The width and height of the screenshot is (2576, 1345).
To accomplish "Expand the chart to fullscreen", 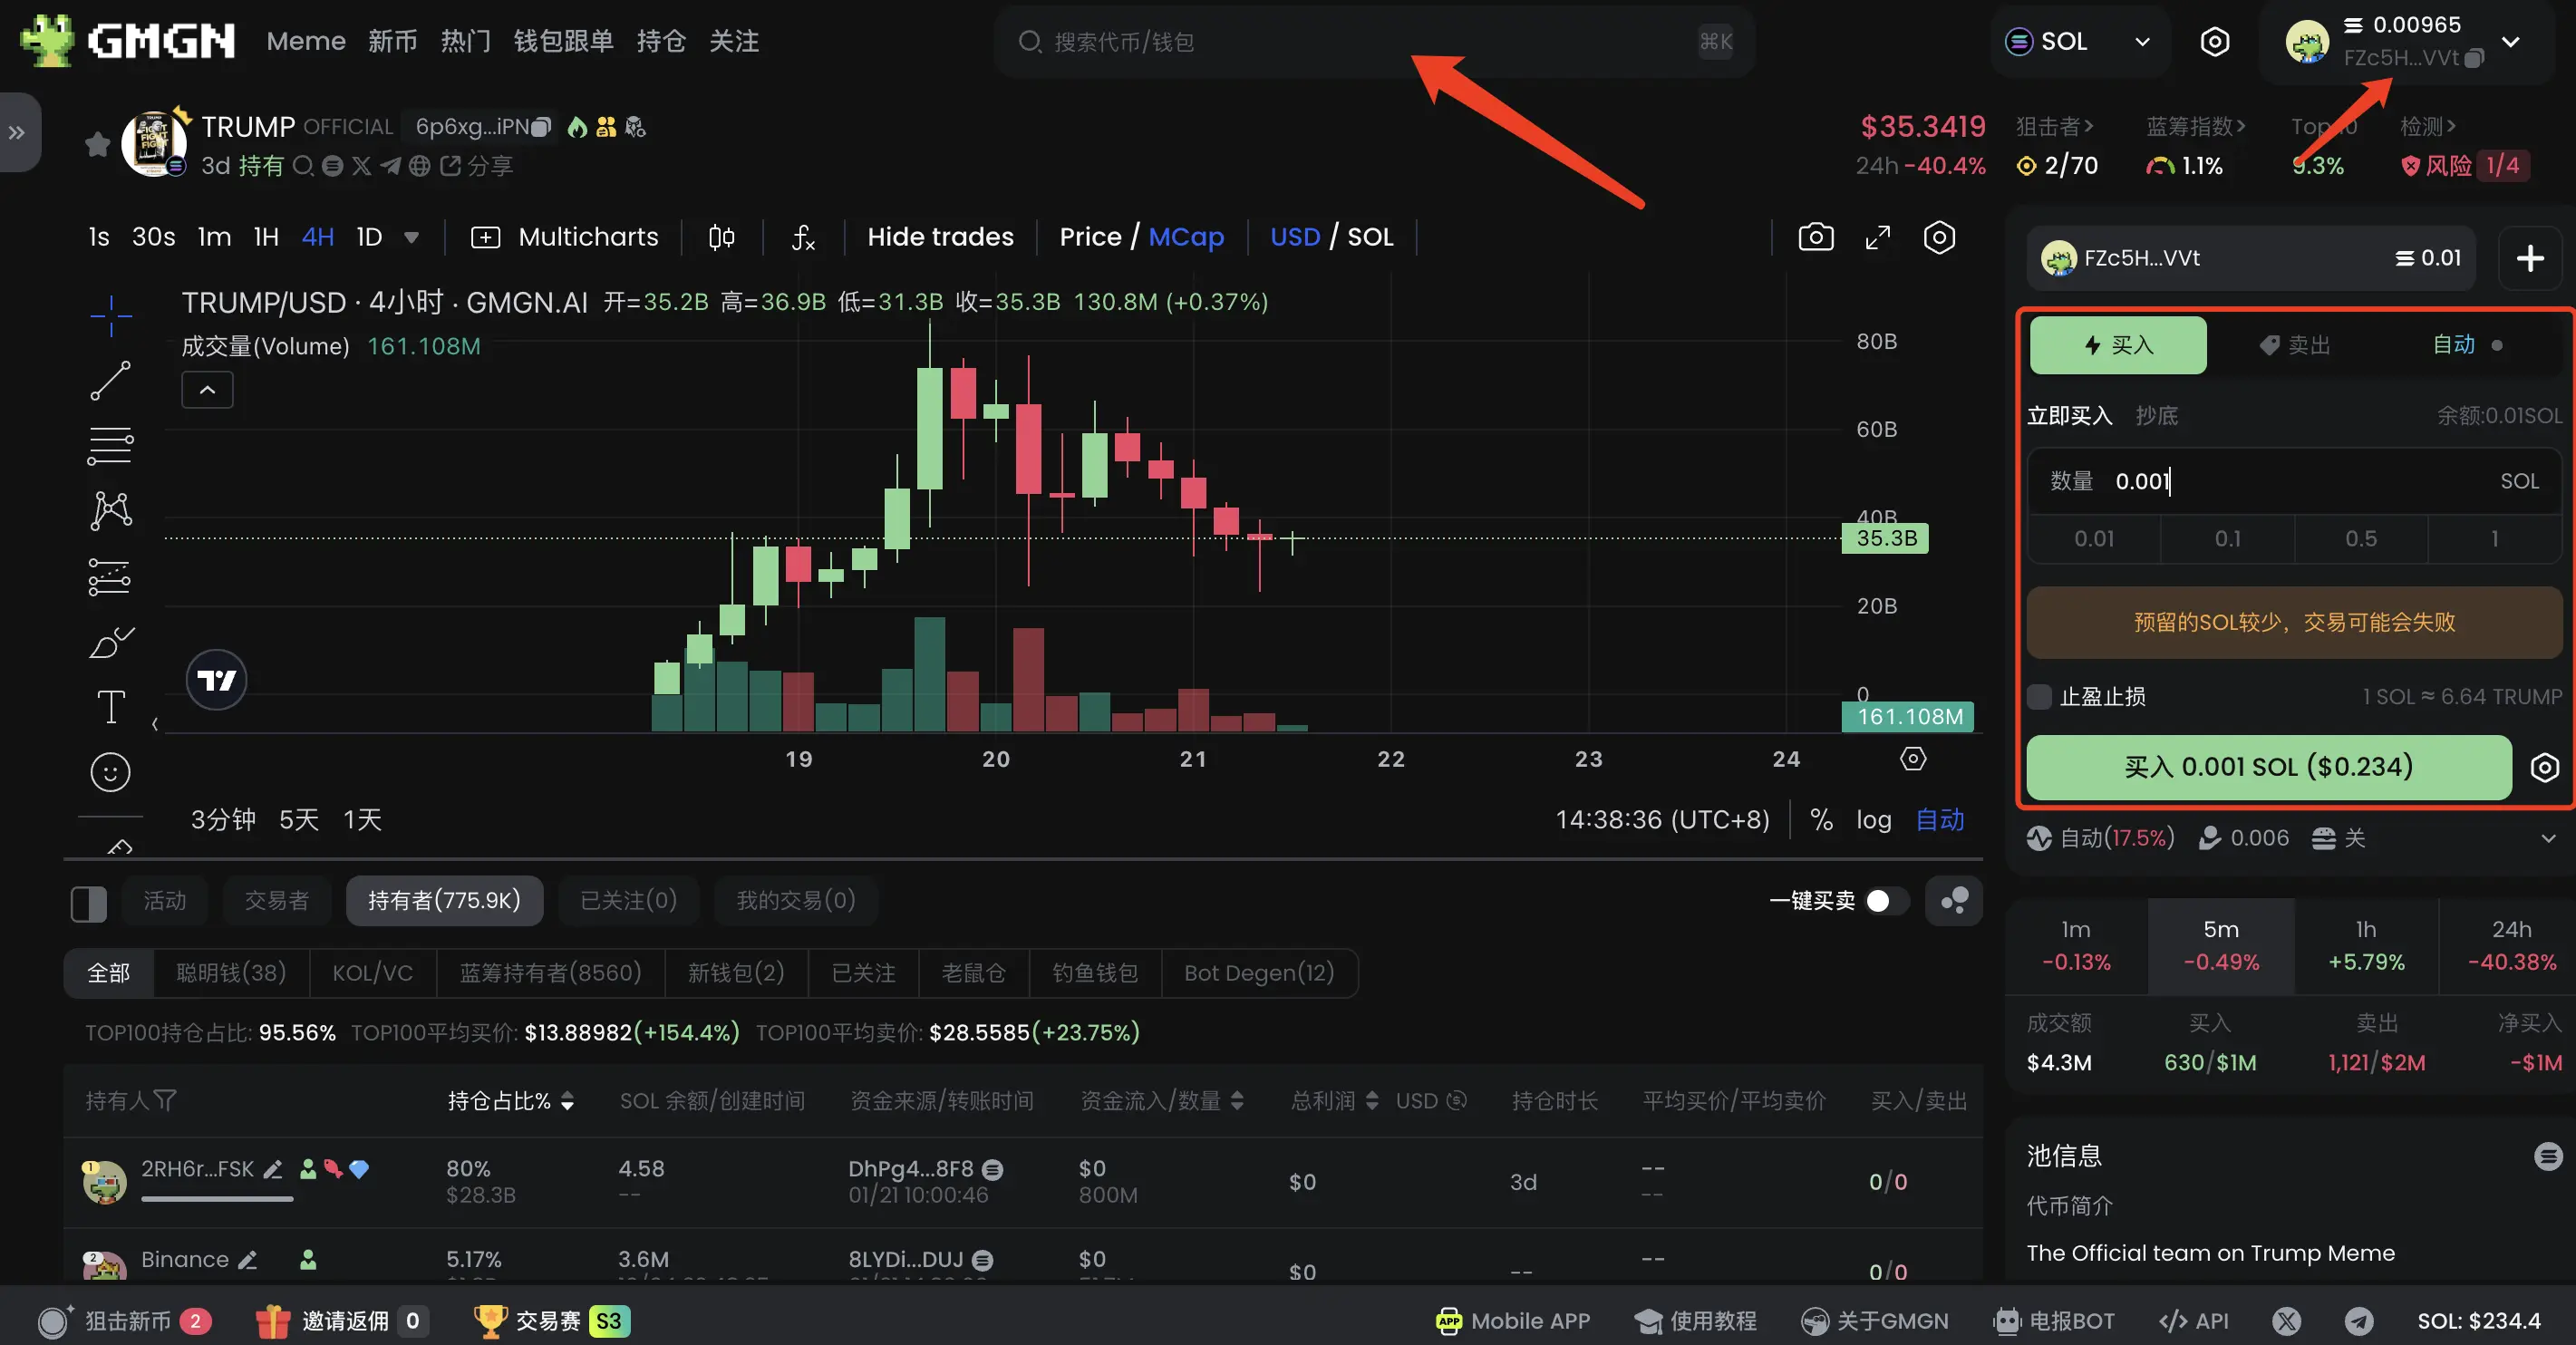I will [1878, 237].
